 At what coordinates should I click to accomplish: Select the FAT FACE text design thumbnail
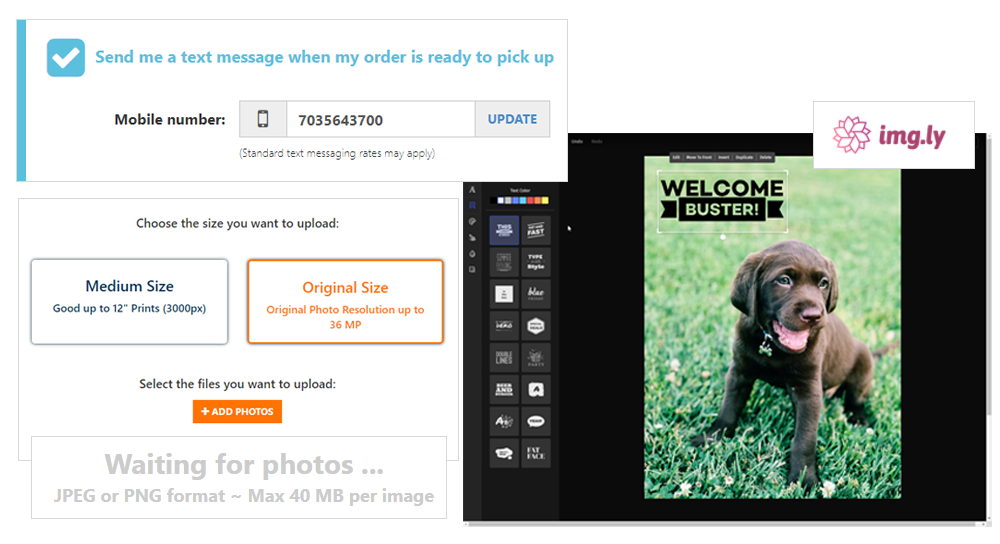point(537,452)
